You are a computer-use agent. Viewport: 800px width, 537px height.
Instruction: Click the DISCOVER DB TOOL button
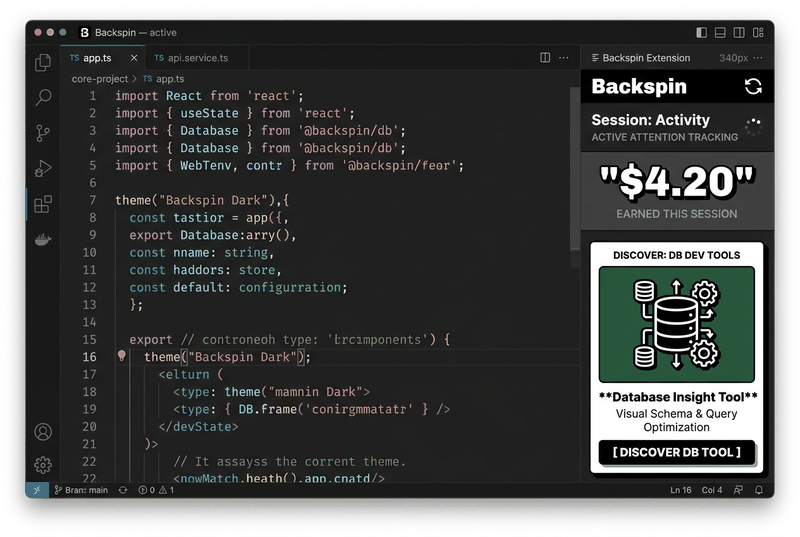click(677, 452)
